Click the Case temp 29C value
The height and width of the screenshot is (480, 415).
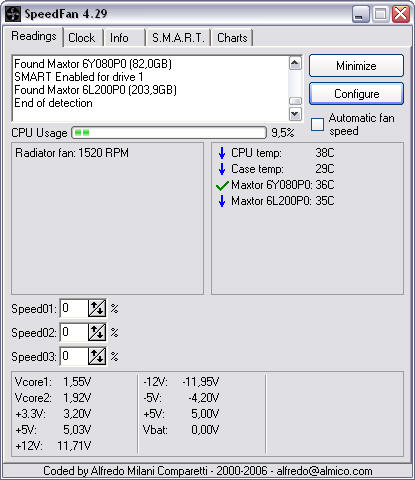pyautogui.click(x=325, y=169)
